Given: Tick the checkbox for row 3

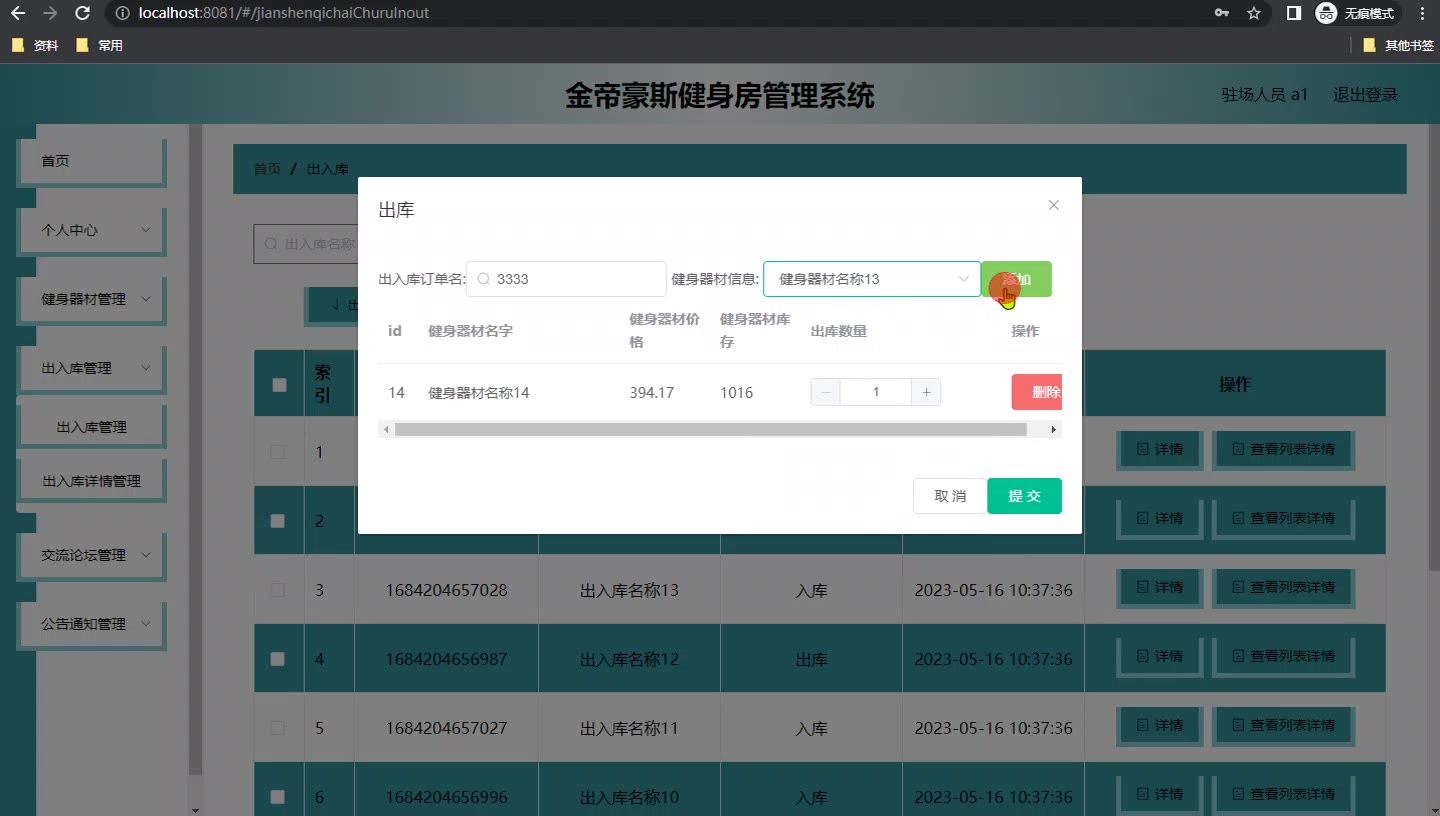Looking at the screenshot, I should click(x=278, y=590).
